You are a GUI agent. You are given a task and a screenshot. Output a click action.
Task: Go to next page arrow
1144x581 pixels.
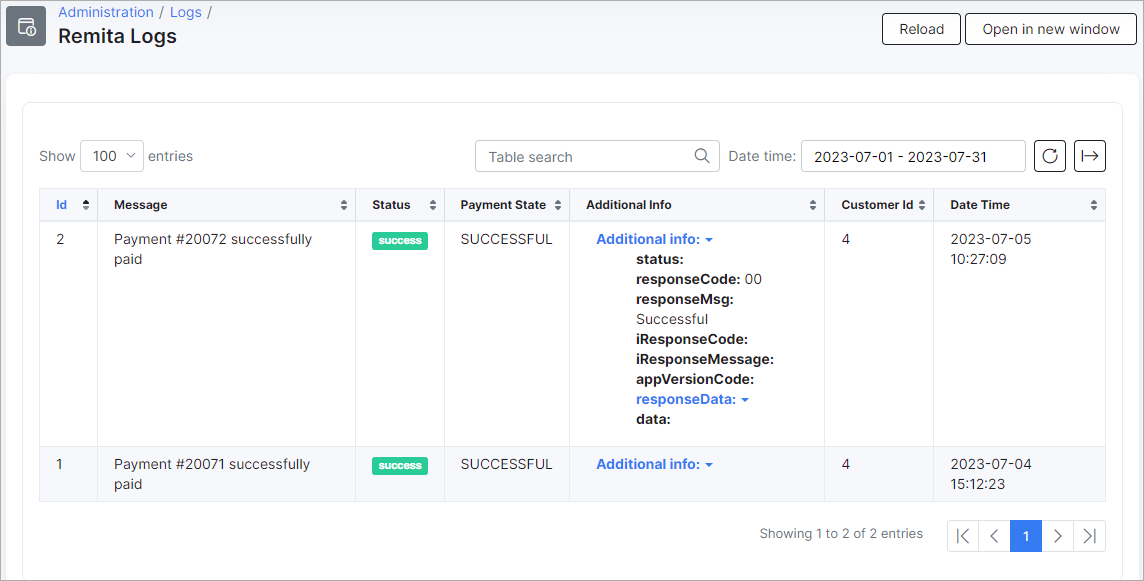[x=1057, y=536]
